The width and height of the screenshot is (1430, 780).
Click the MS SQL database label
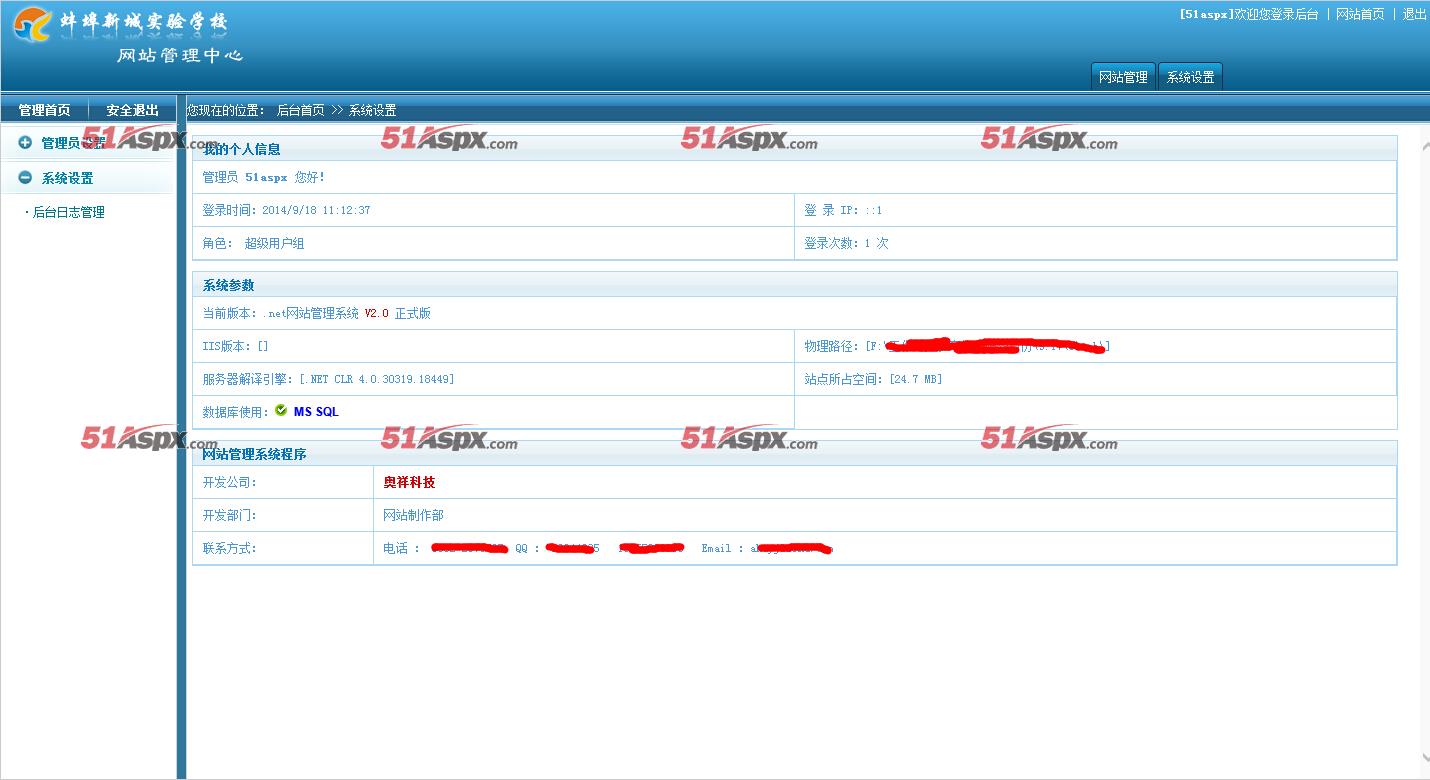316,412
